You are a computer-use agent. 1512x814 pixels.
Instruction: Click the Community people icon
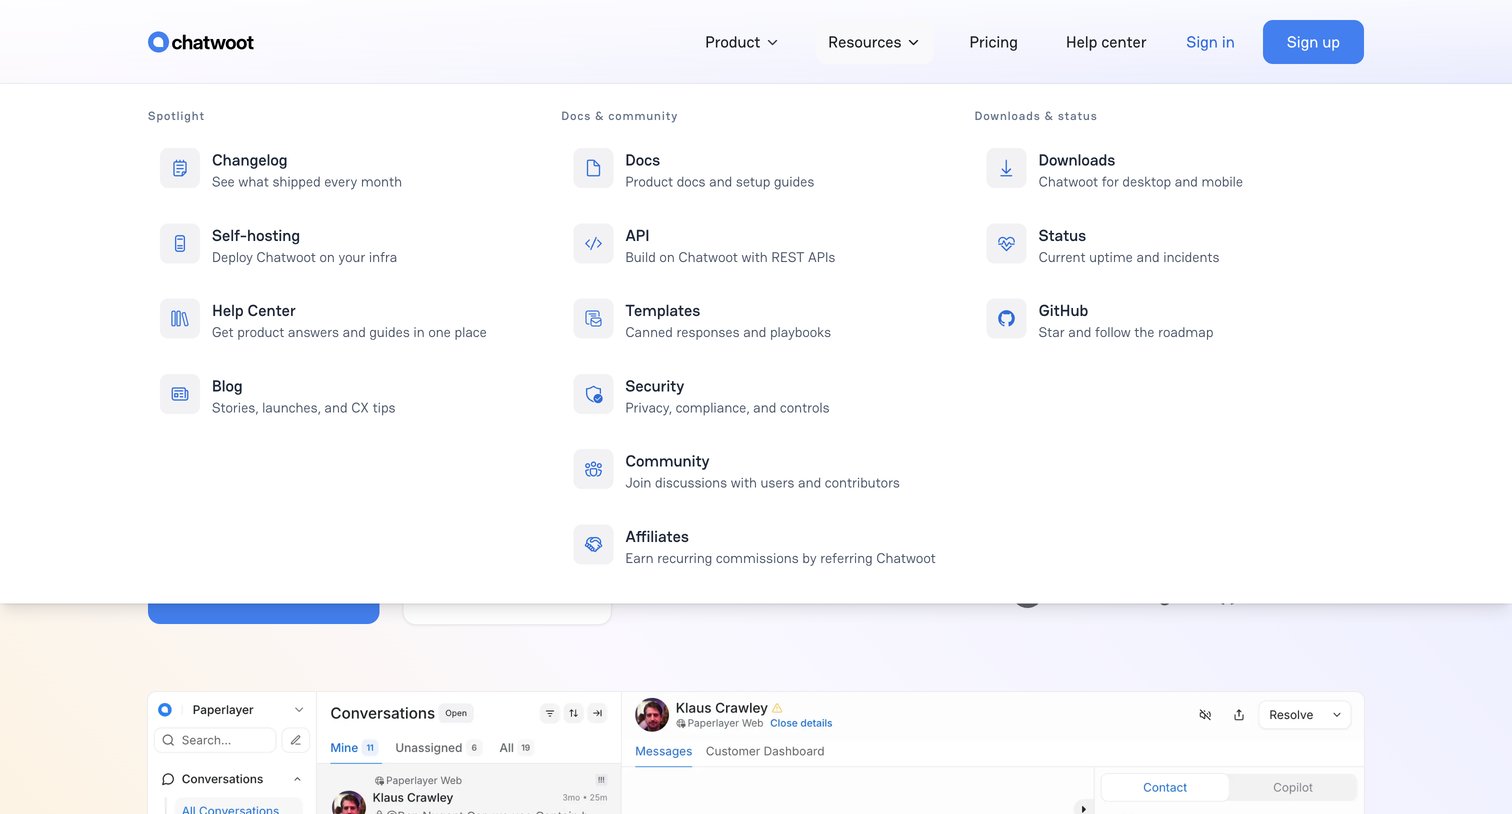pyautogui.click(x=593, y=469)
